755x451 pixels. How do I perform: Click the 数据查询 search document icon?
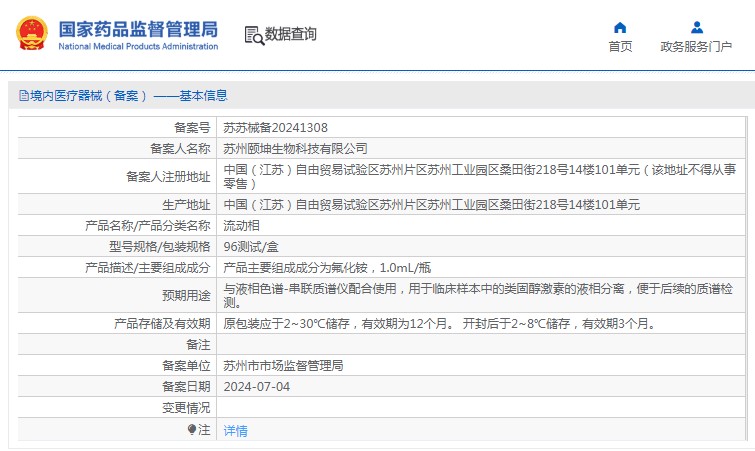coord(254,35)
